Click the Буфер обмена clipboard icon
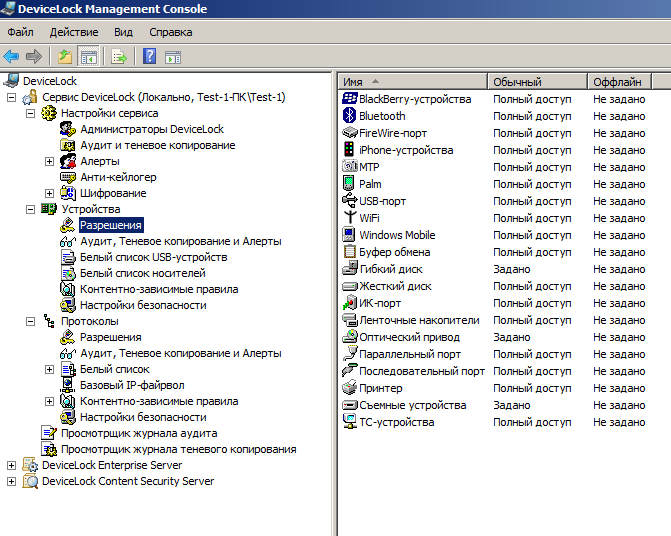Image resolution: width=671 pixels, height=536 pixels. [350, 251]
